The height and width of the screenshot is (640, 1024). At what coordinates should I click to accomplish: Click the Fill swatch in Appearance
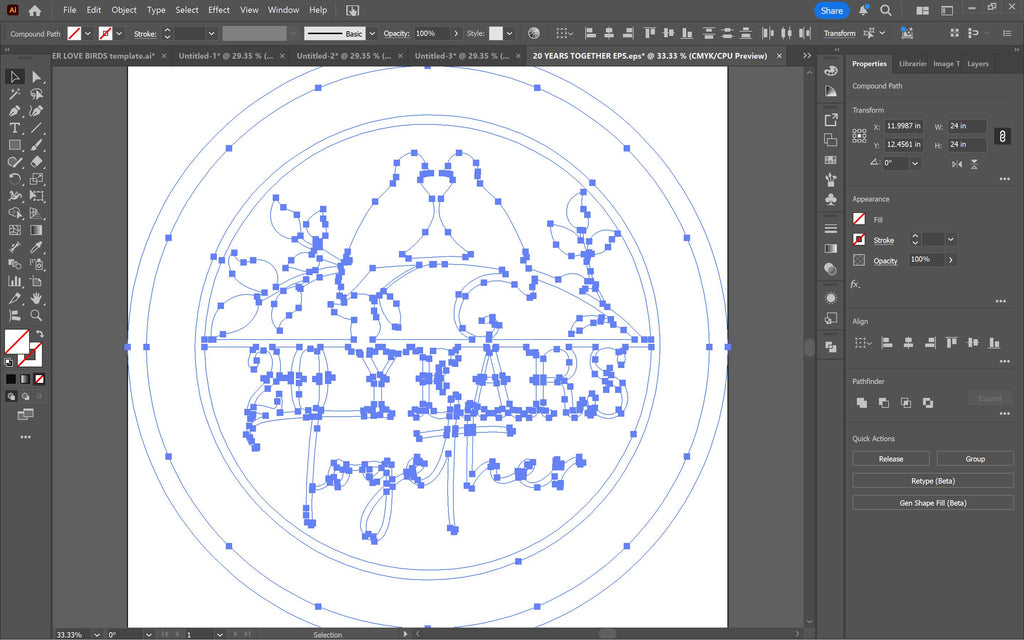859,219
